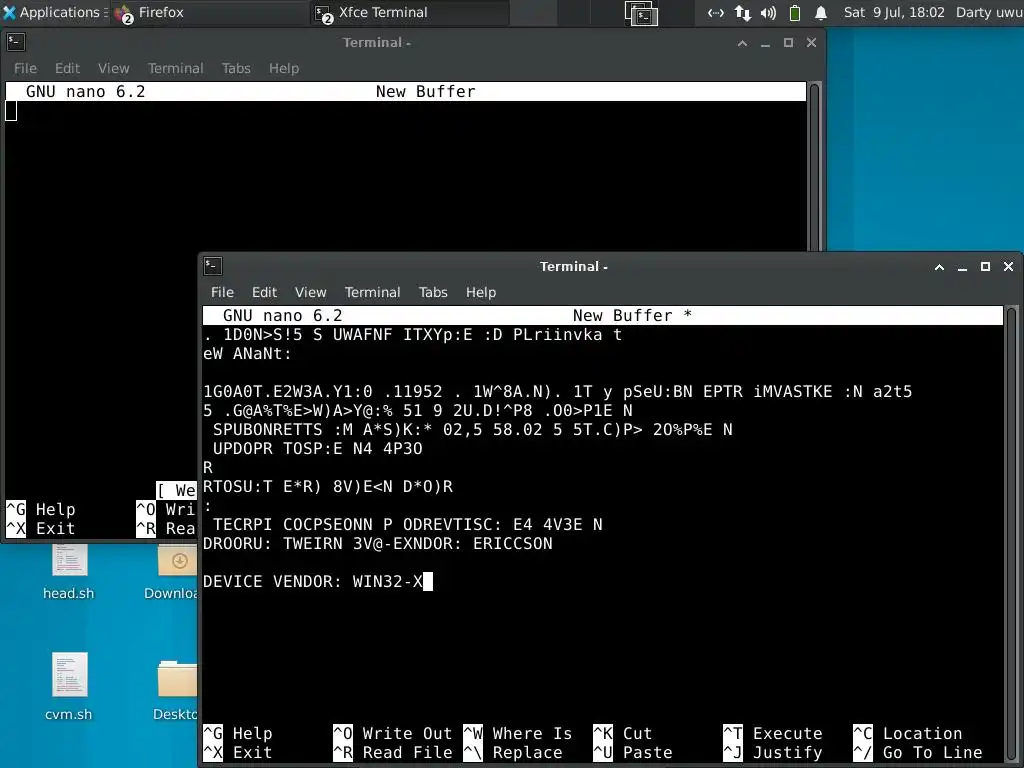Image resolution: width=1024 pixels, height=768 pixels.
Task: Maximize the front terminal window
Action: tap(985, 267)
